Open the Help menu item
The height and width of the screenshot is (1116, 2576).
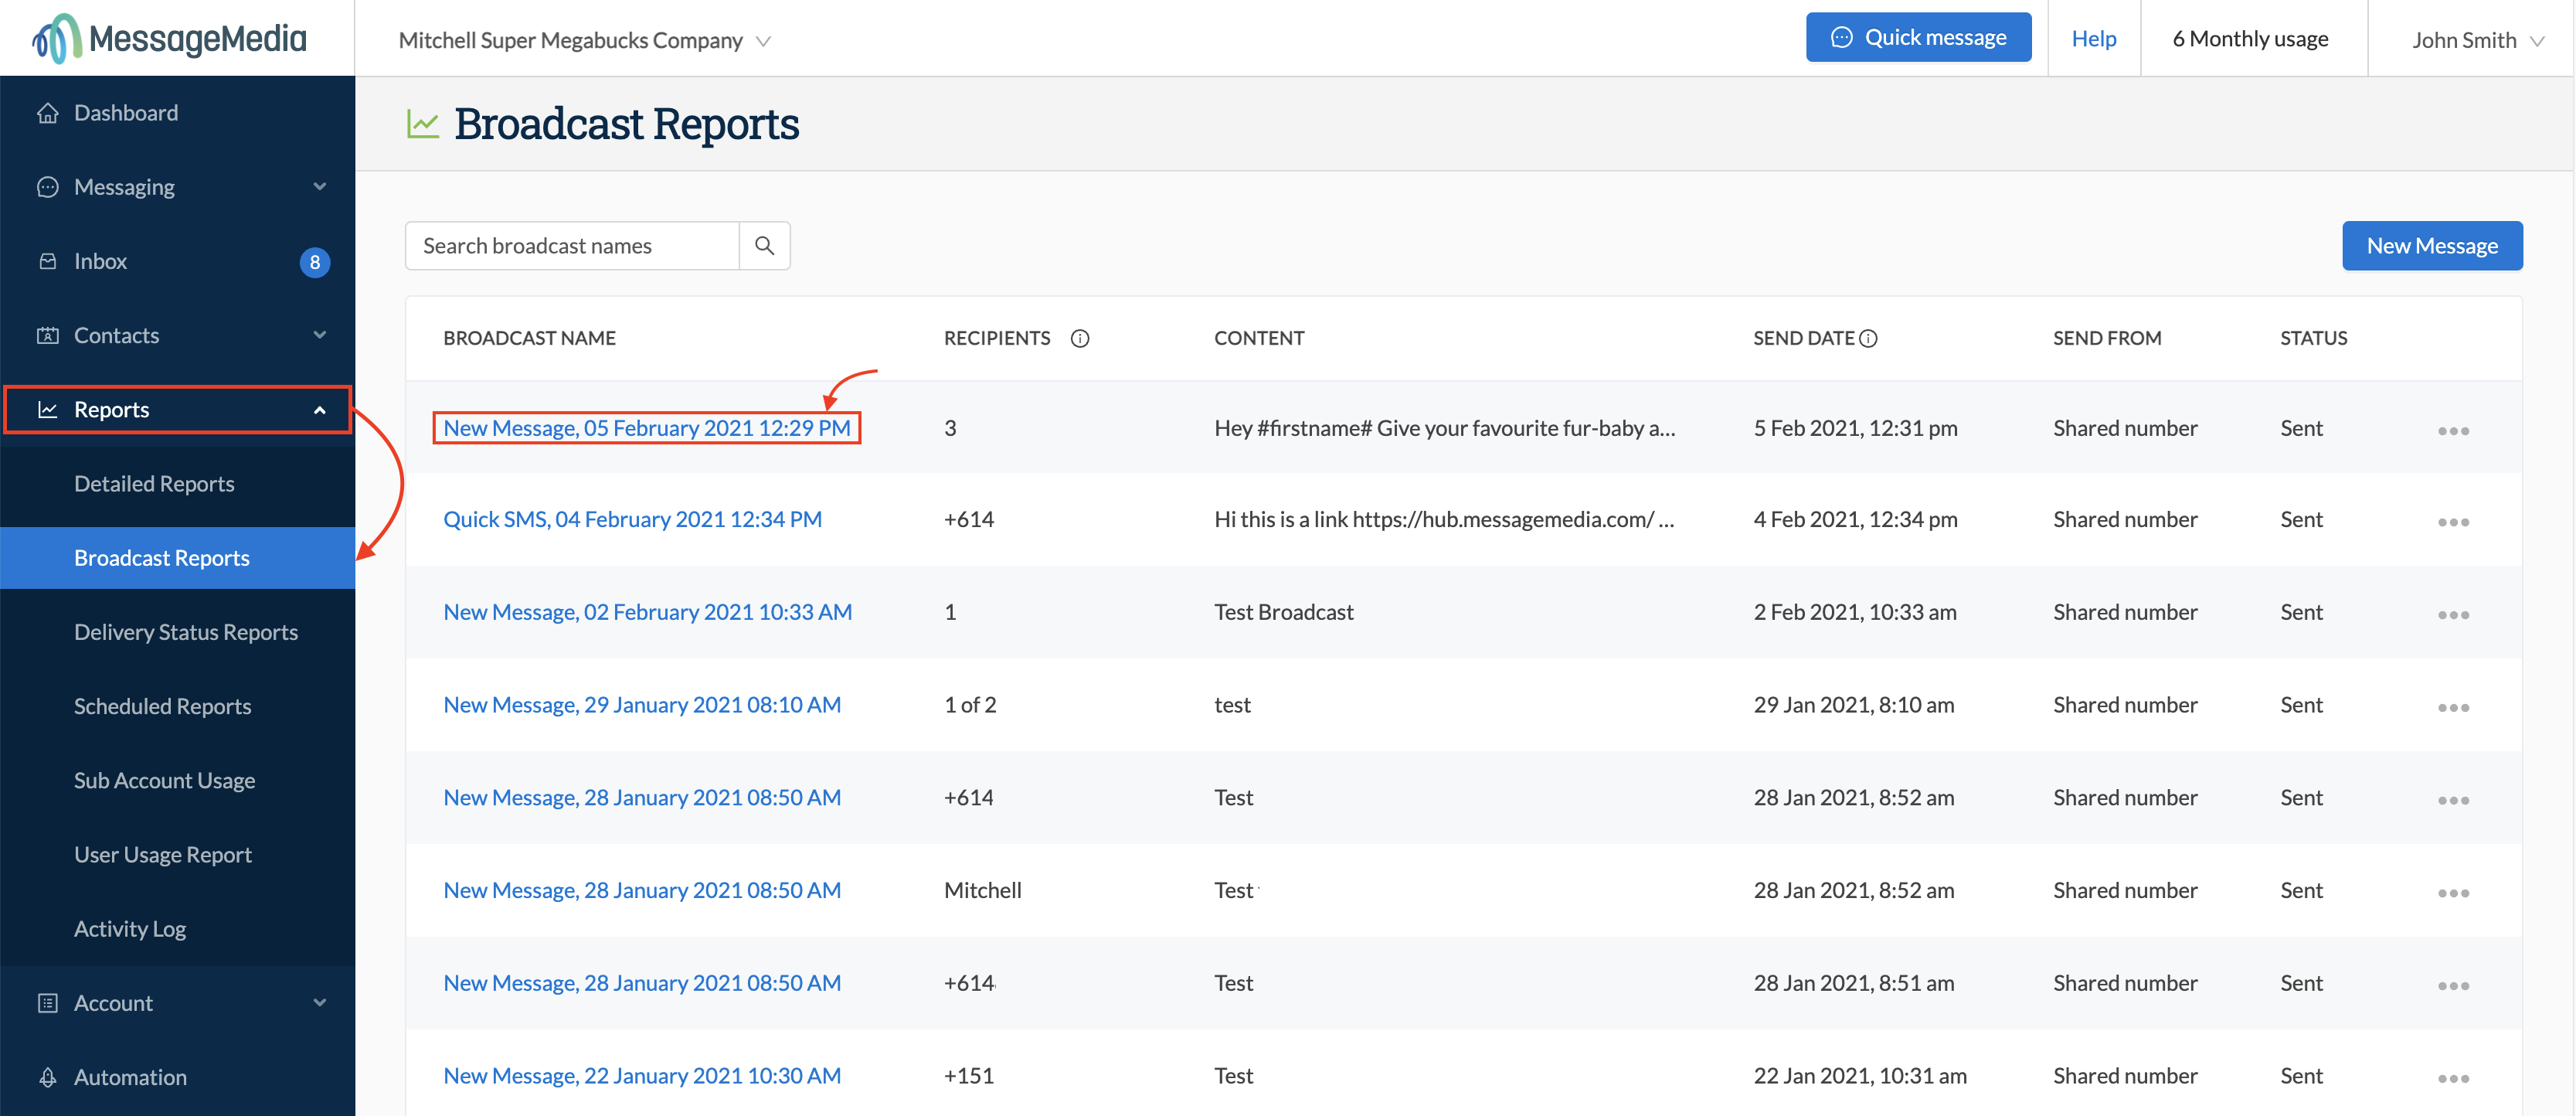tap(2094, 38)
